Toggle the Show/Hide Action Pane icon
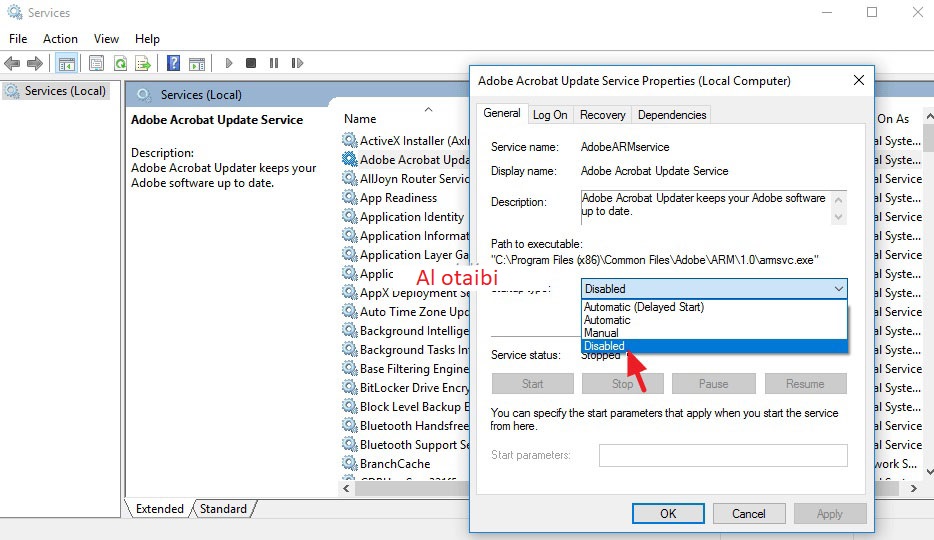The image size is (934, 540). pyautogui.click(x=197, y=63)
